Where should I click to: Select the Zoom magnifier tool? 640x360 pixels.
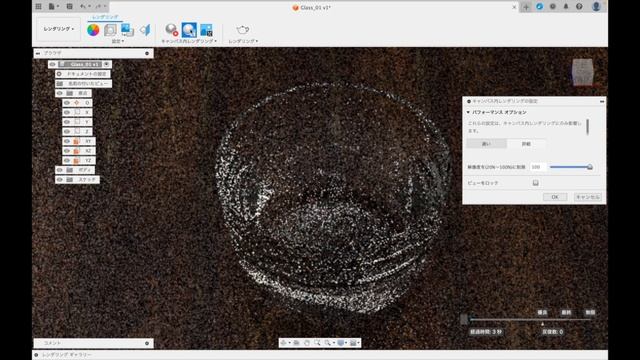(x=317, y=343)
